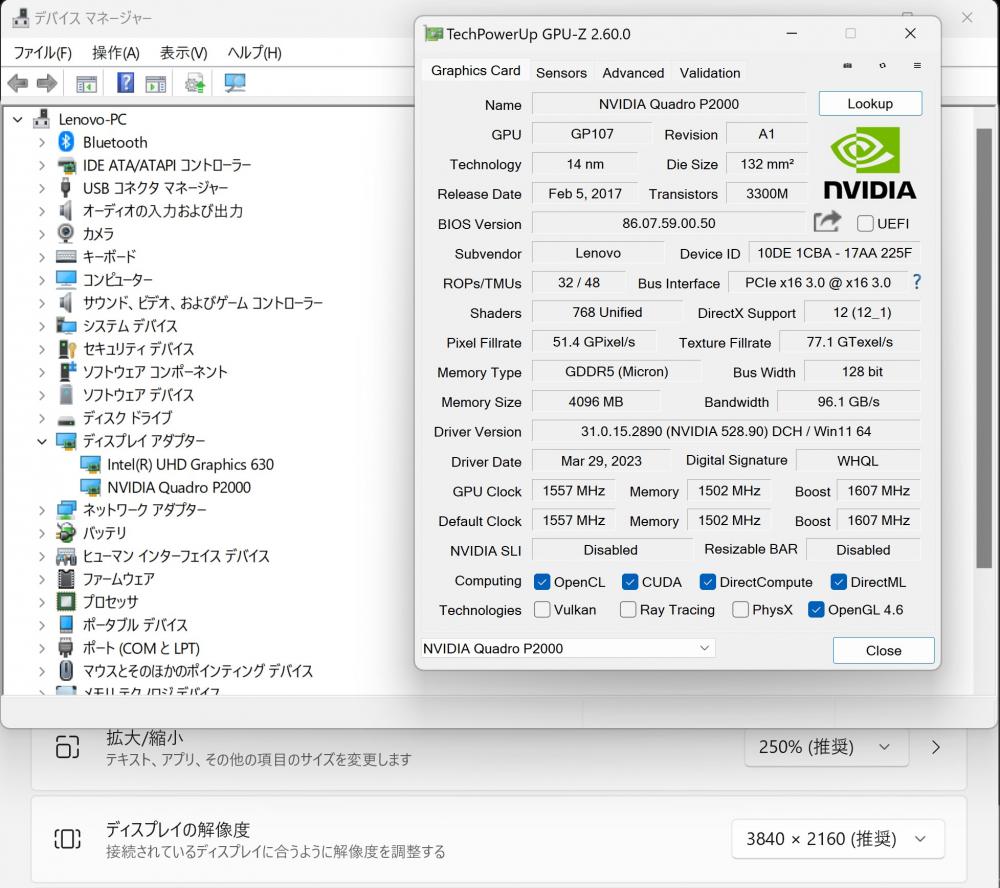This screenshot has width=1000, height=888.
Task: Collapse the Lenovo-PC root node
Action: (18, 119)
